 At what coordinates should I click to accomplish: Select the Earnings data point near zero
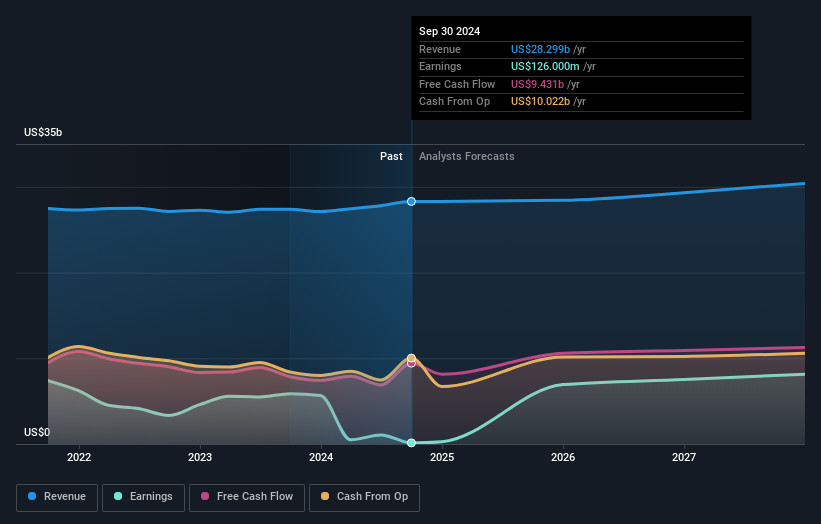tap(412, 443)
